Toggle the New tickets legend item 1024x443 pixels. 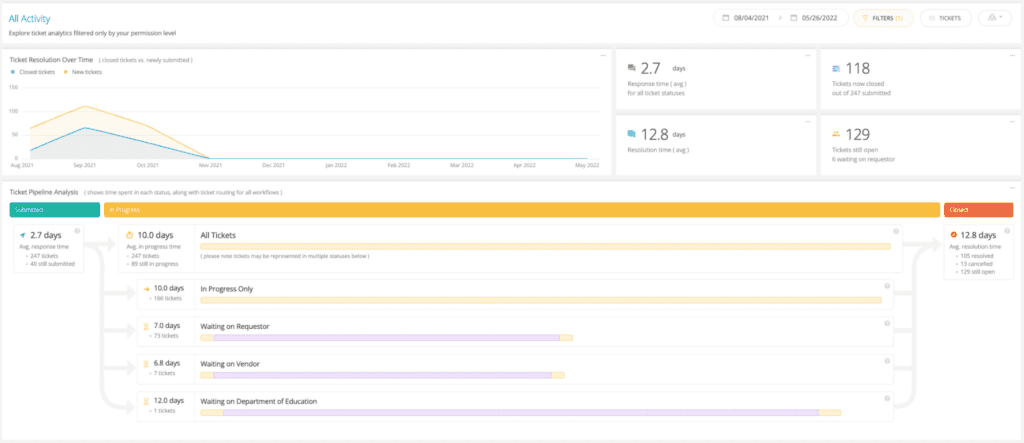(x=85, y=71)
